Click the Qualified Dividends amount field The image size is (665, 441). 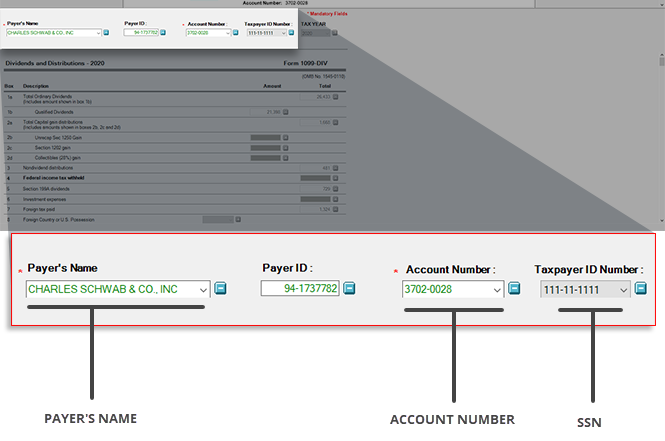tap(265, 112)
